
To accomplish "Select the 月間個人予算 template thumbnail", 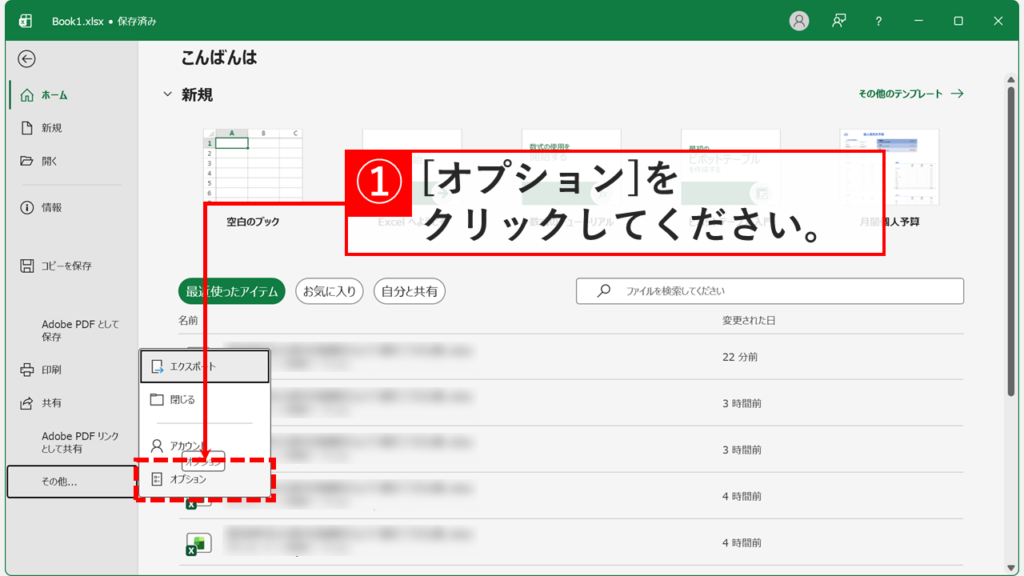I will coord(889,167).
